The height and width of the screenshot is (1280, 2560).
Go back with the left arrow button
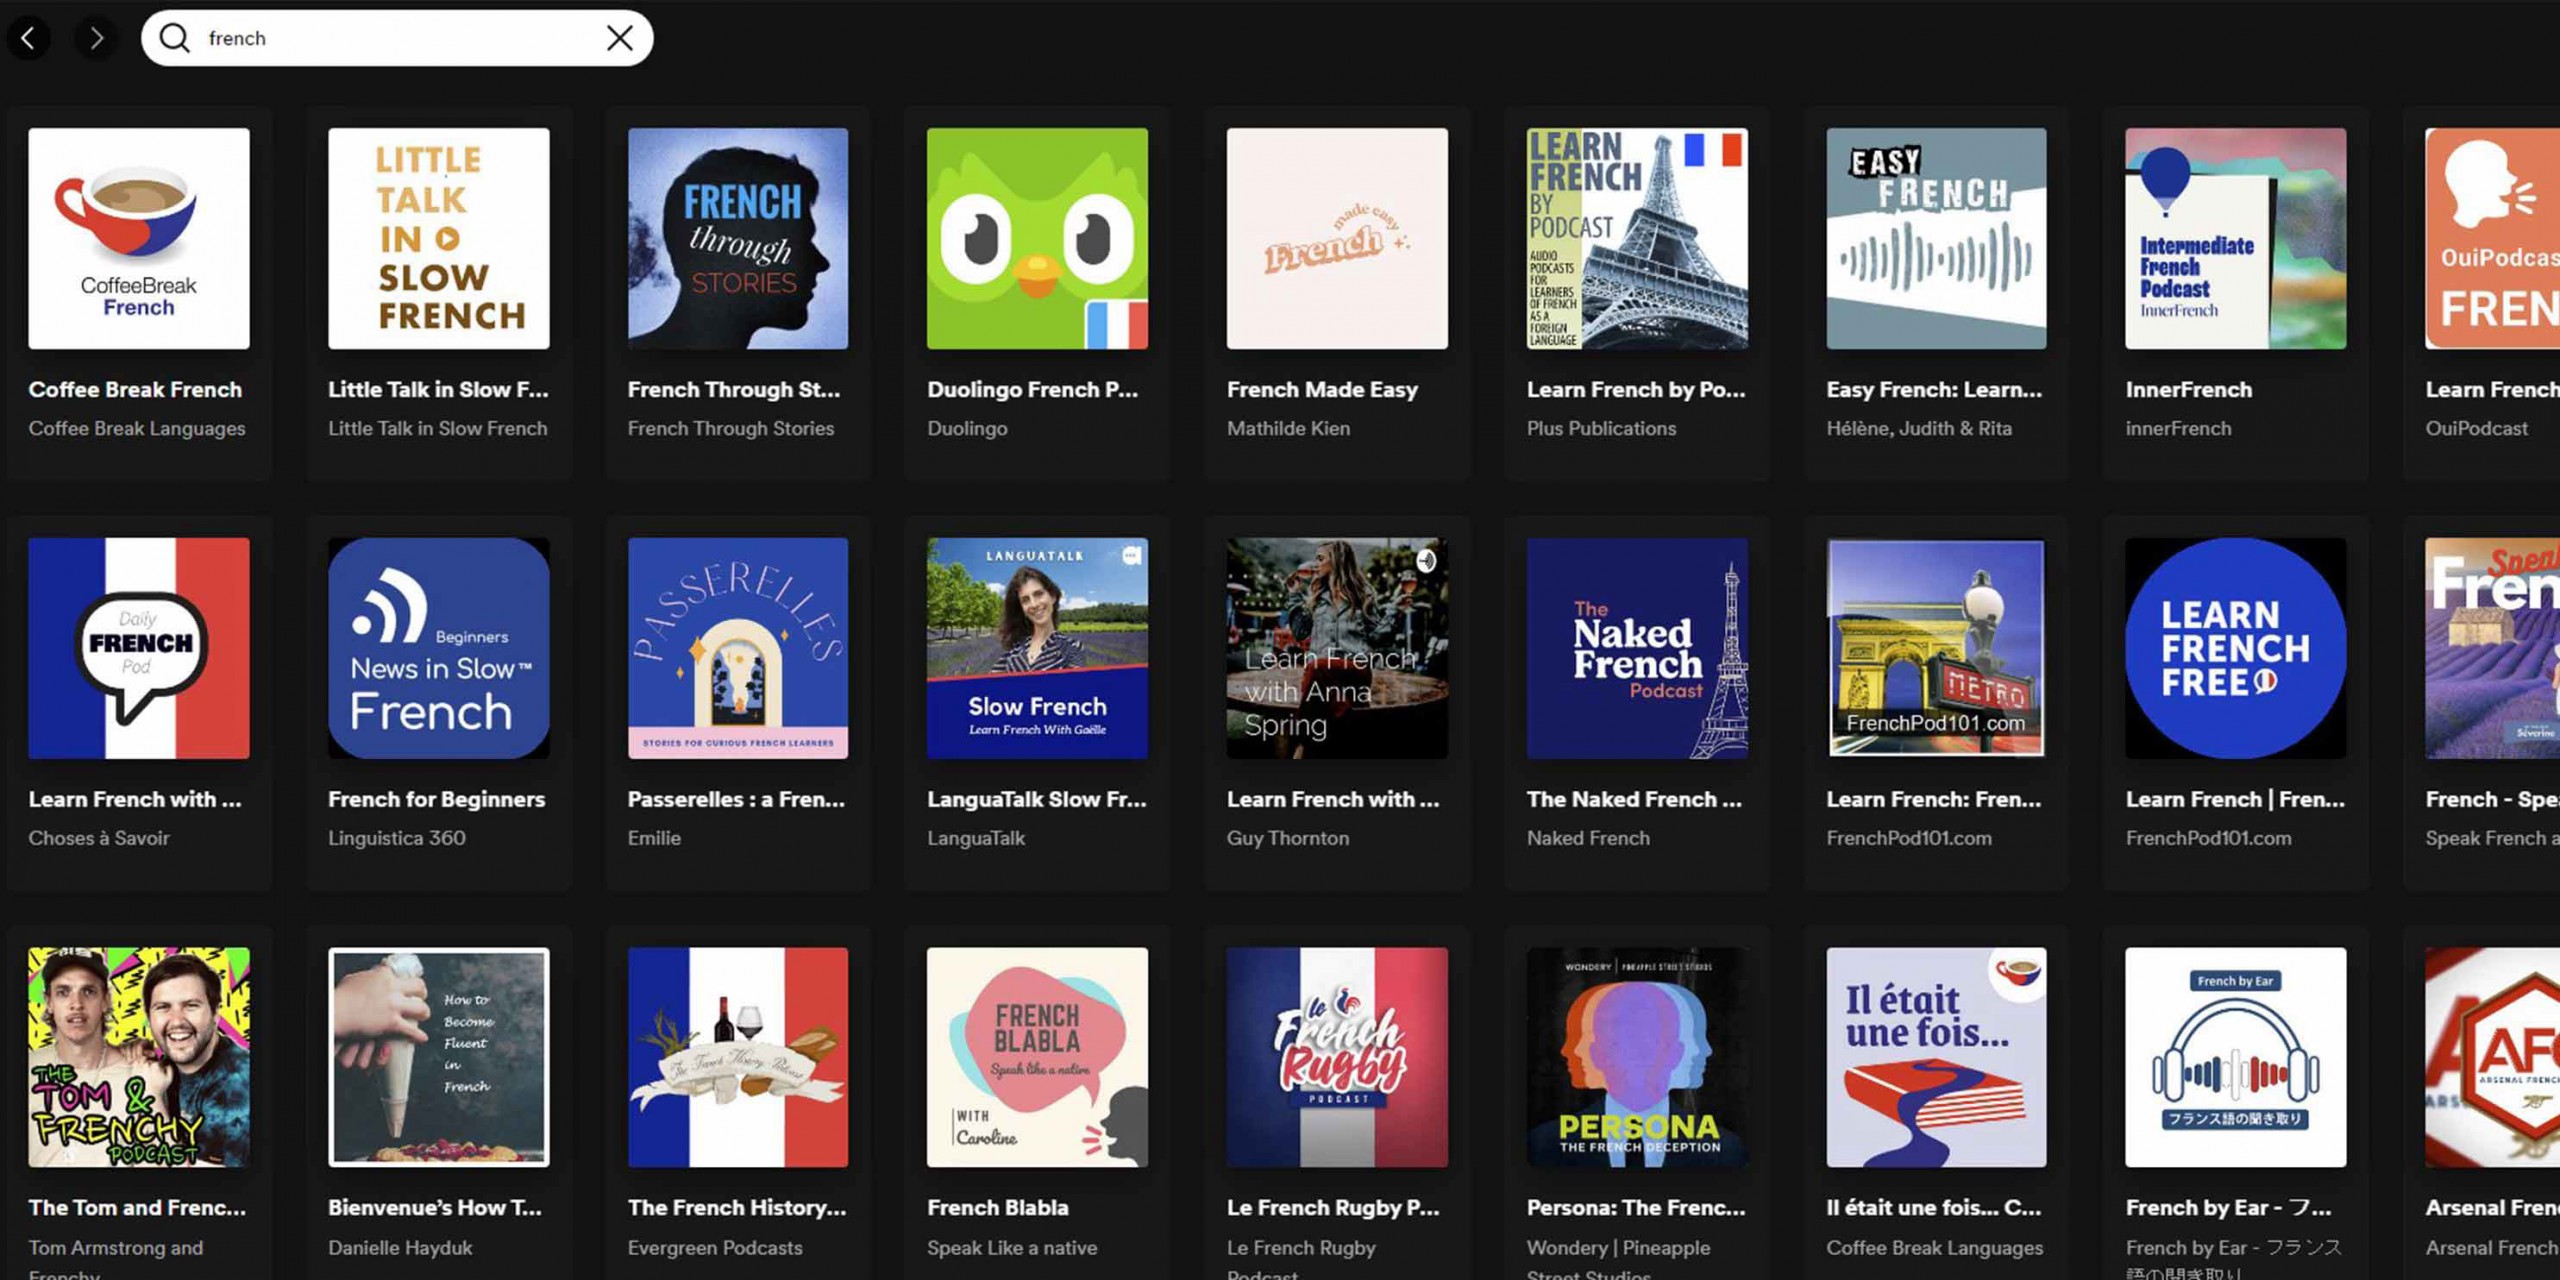[x=29, y=38]
